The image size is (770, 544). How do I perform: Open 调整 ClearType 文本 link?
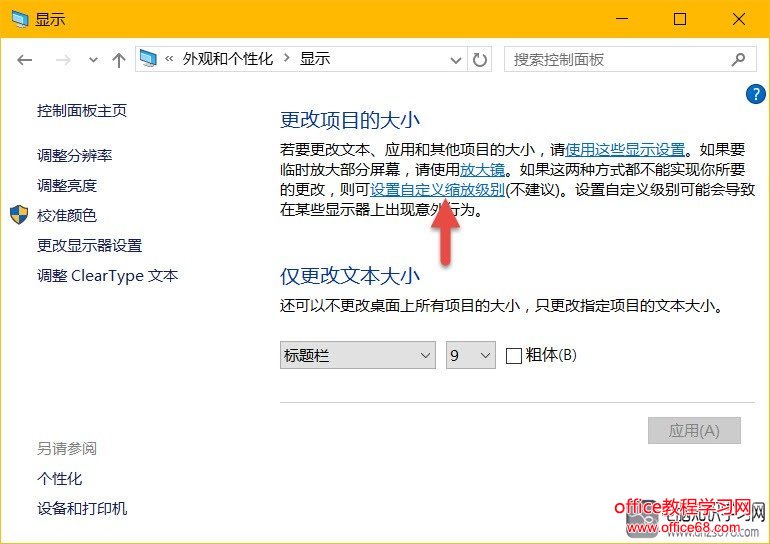coord(108,275)
